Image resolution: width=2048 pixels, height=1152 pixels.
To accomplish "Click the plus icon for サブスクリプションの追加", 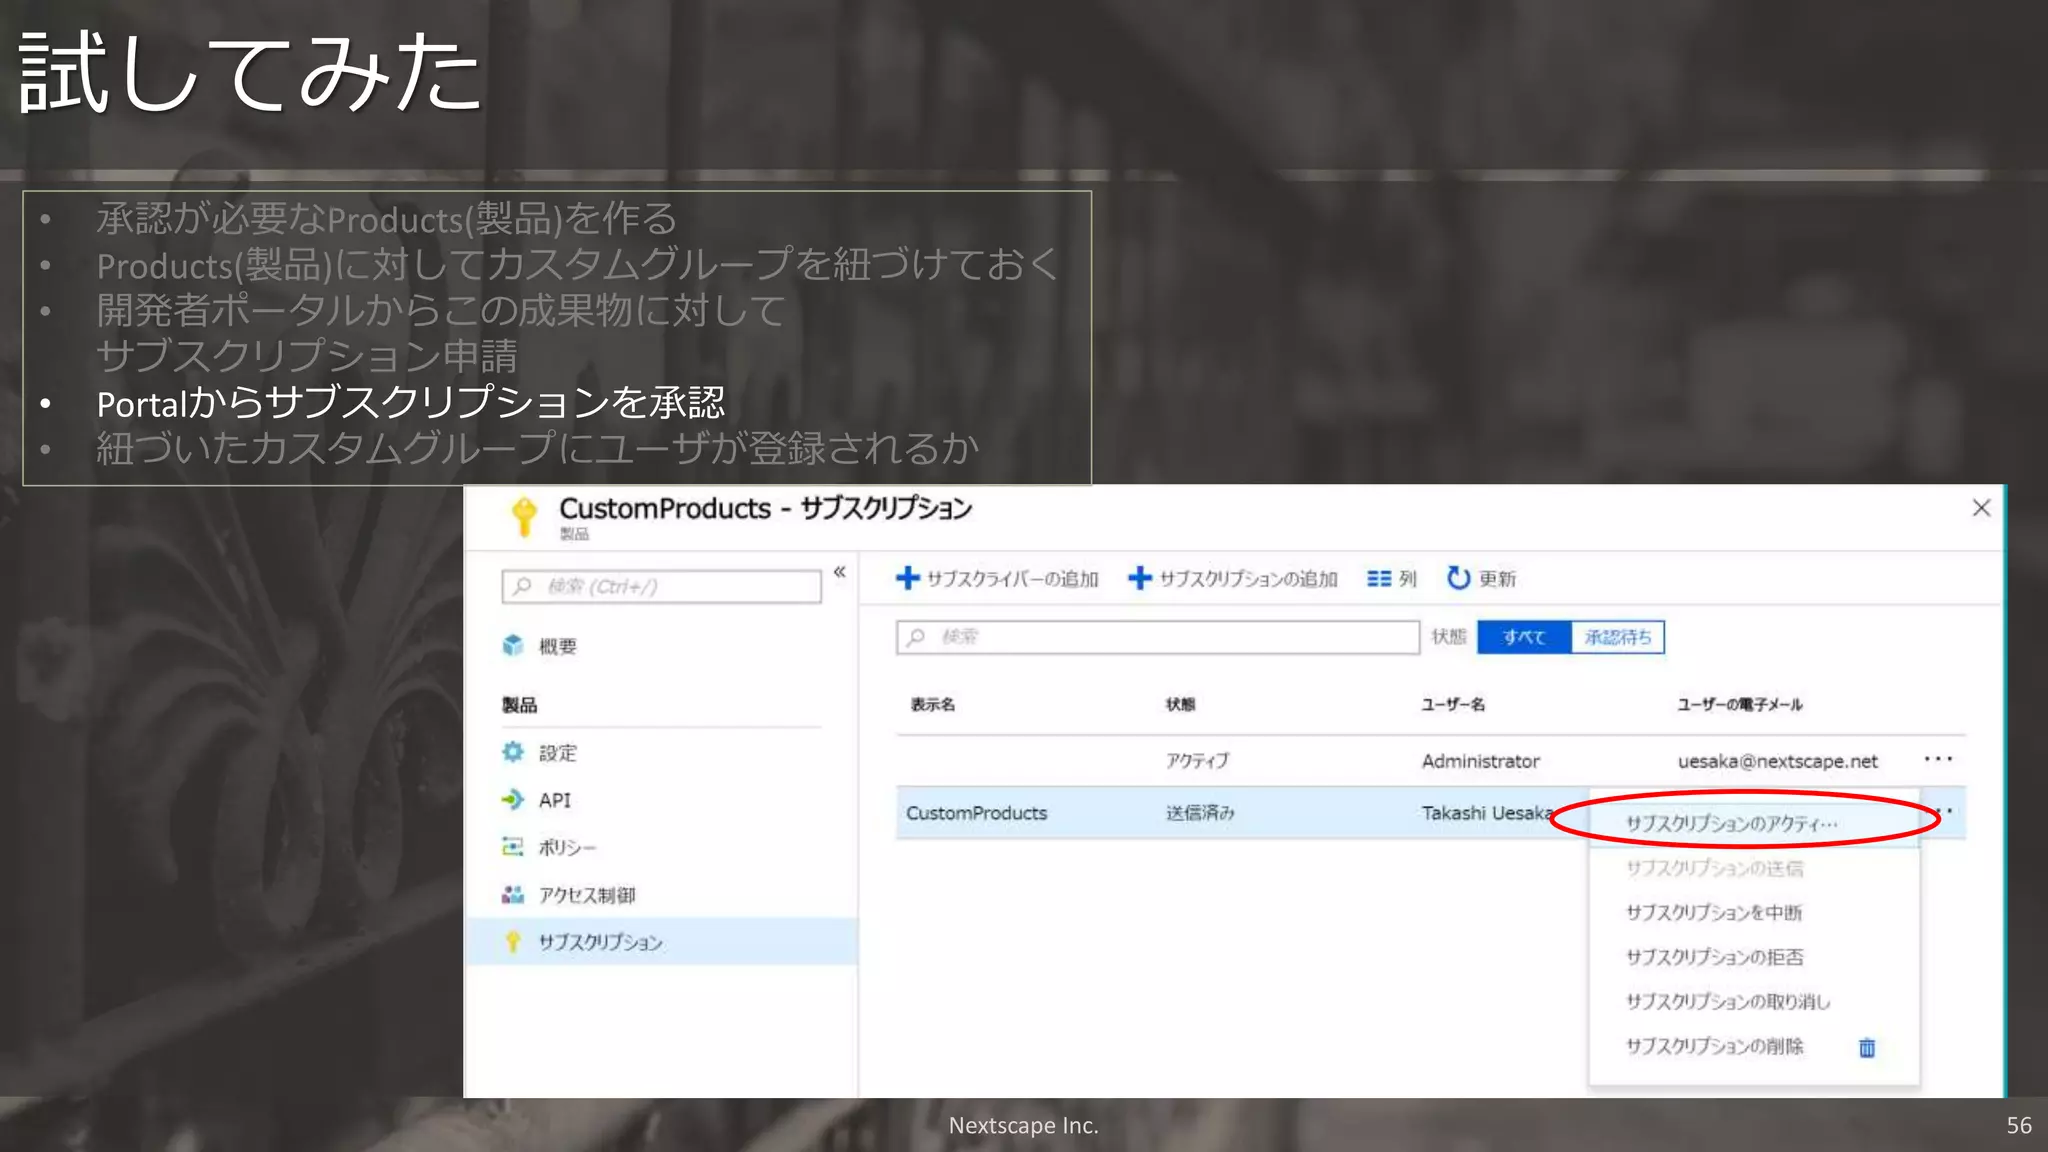I will [1140, 578].
